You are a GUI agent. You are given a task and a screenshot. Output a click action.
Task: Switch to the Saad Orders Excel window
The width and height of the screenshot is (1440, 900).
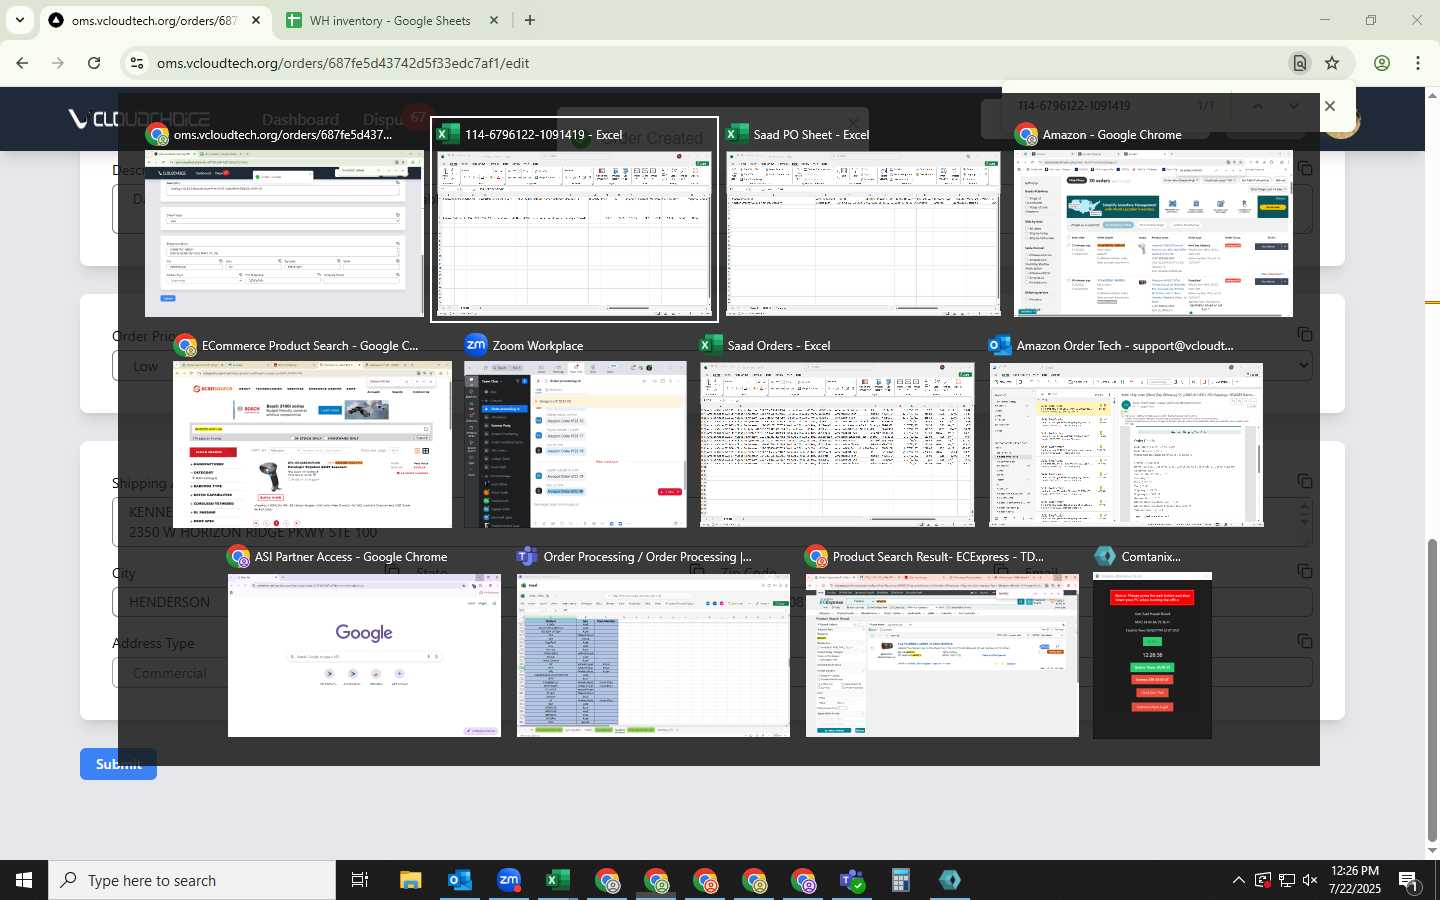coord(837,433)
